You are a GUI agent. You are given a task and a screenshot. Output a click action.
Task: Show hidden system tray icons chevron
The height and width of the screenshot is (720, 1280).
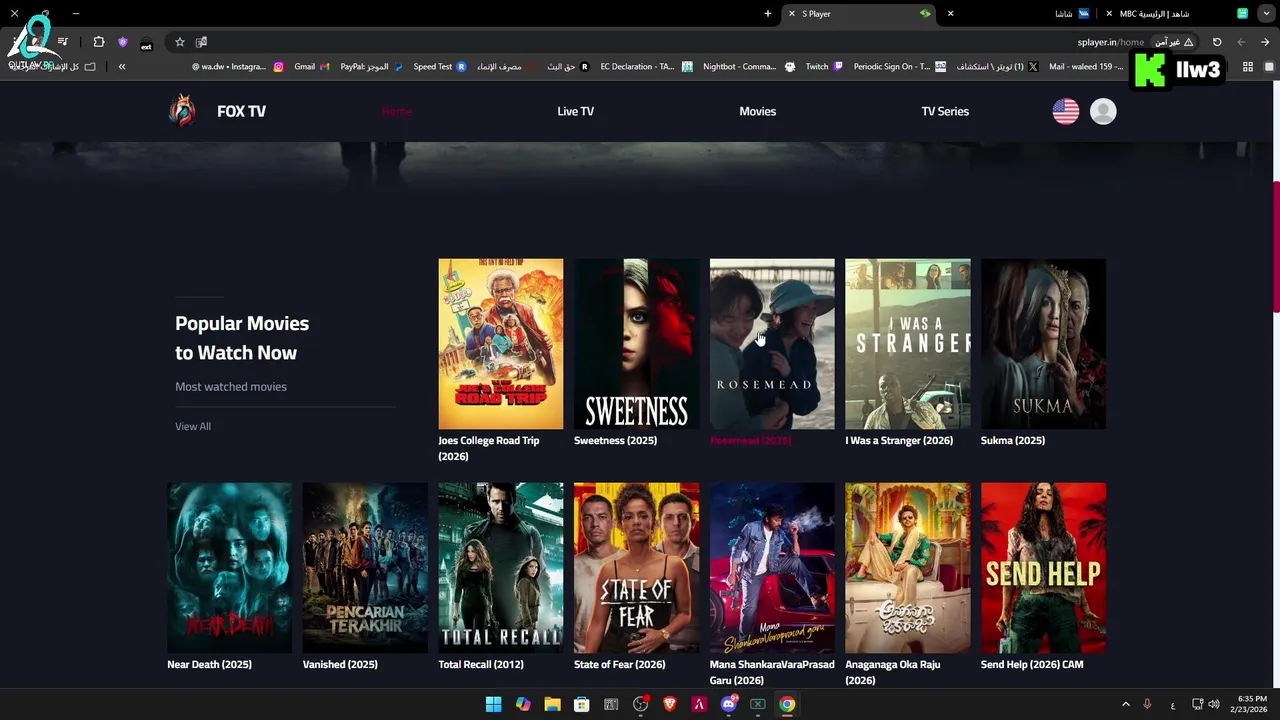[x=1125, y=704]
